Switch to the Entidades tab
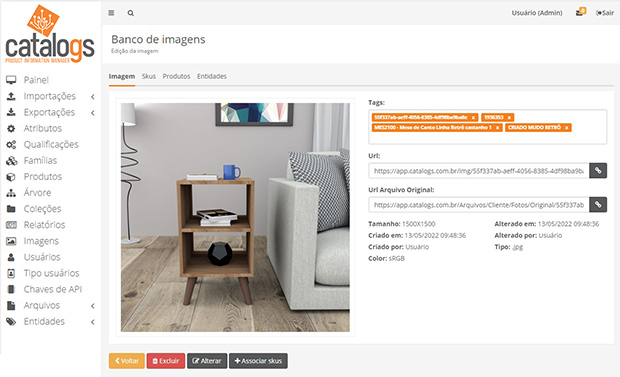620x377 pixels. [212, 76]
